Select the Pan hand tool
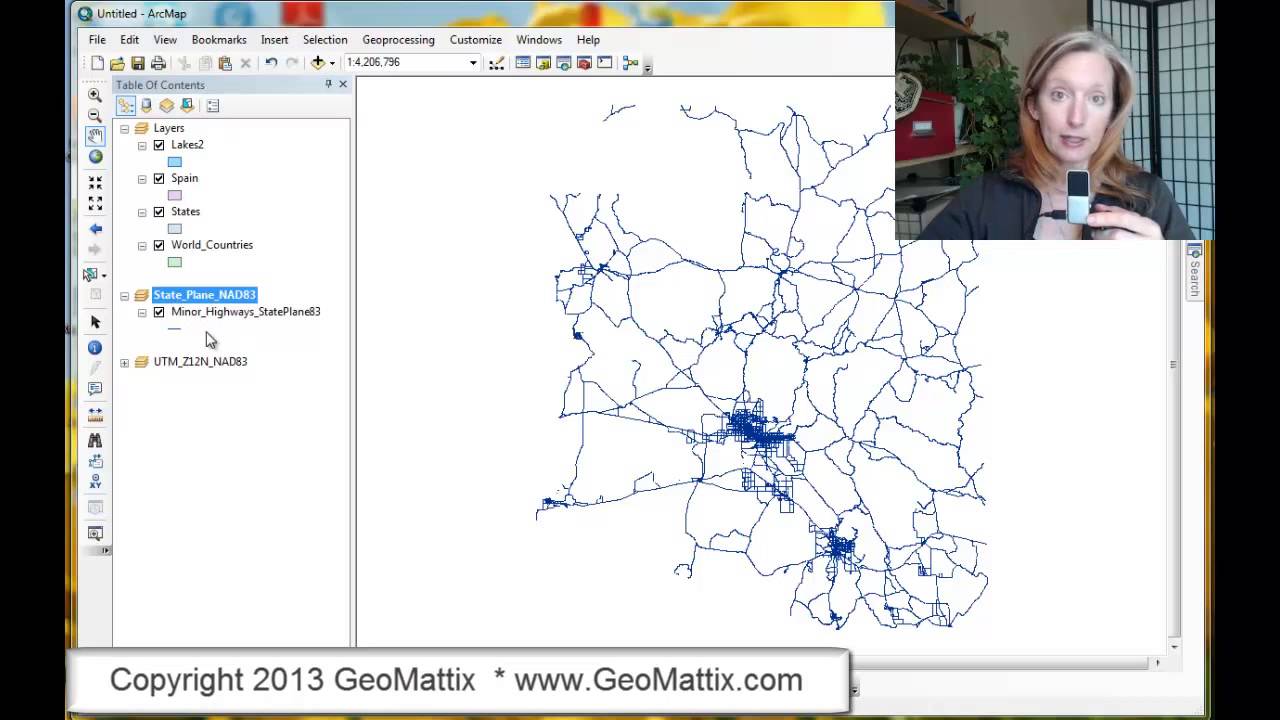The height and width of the screenshot is (720, 1280). click(95, 136)
